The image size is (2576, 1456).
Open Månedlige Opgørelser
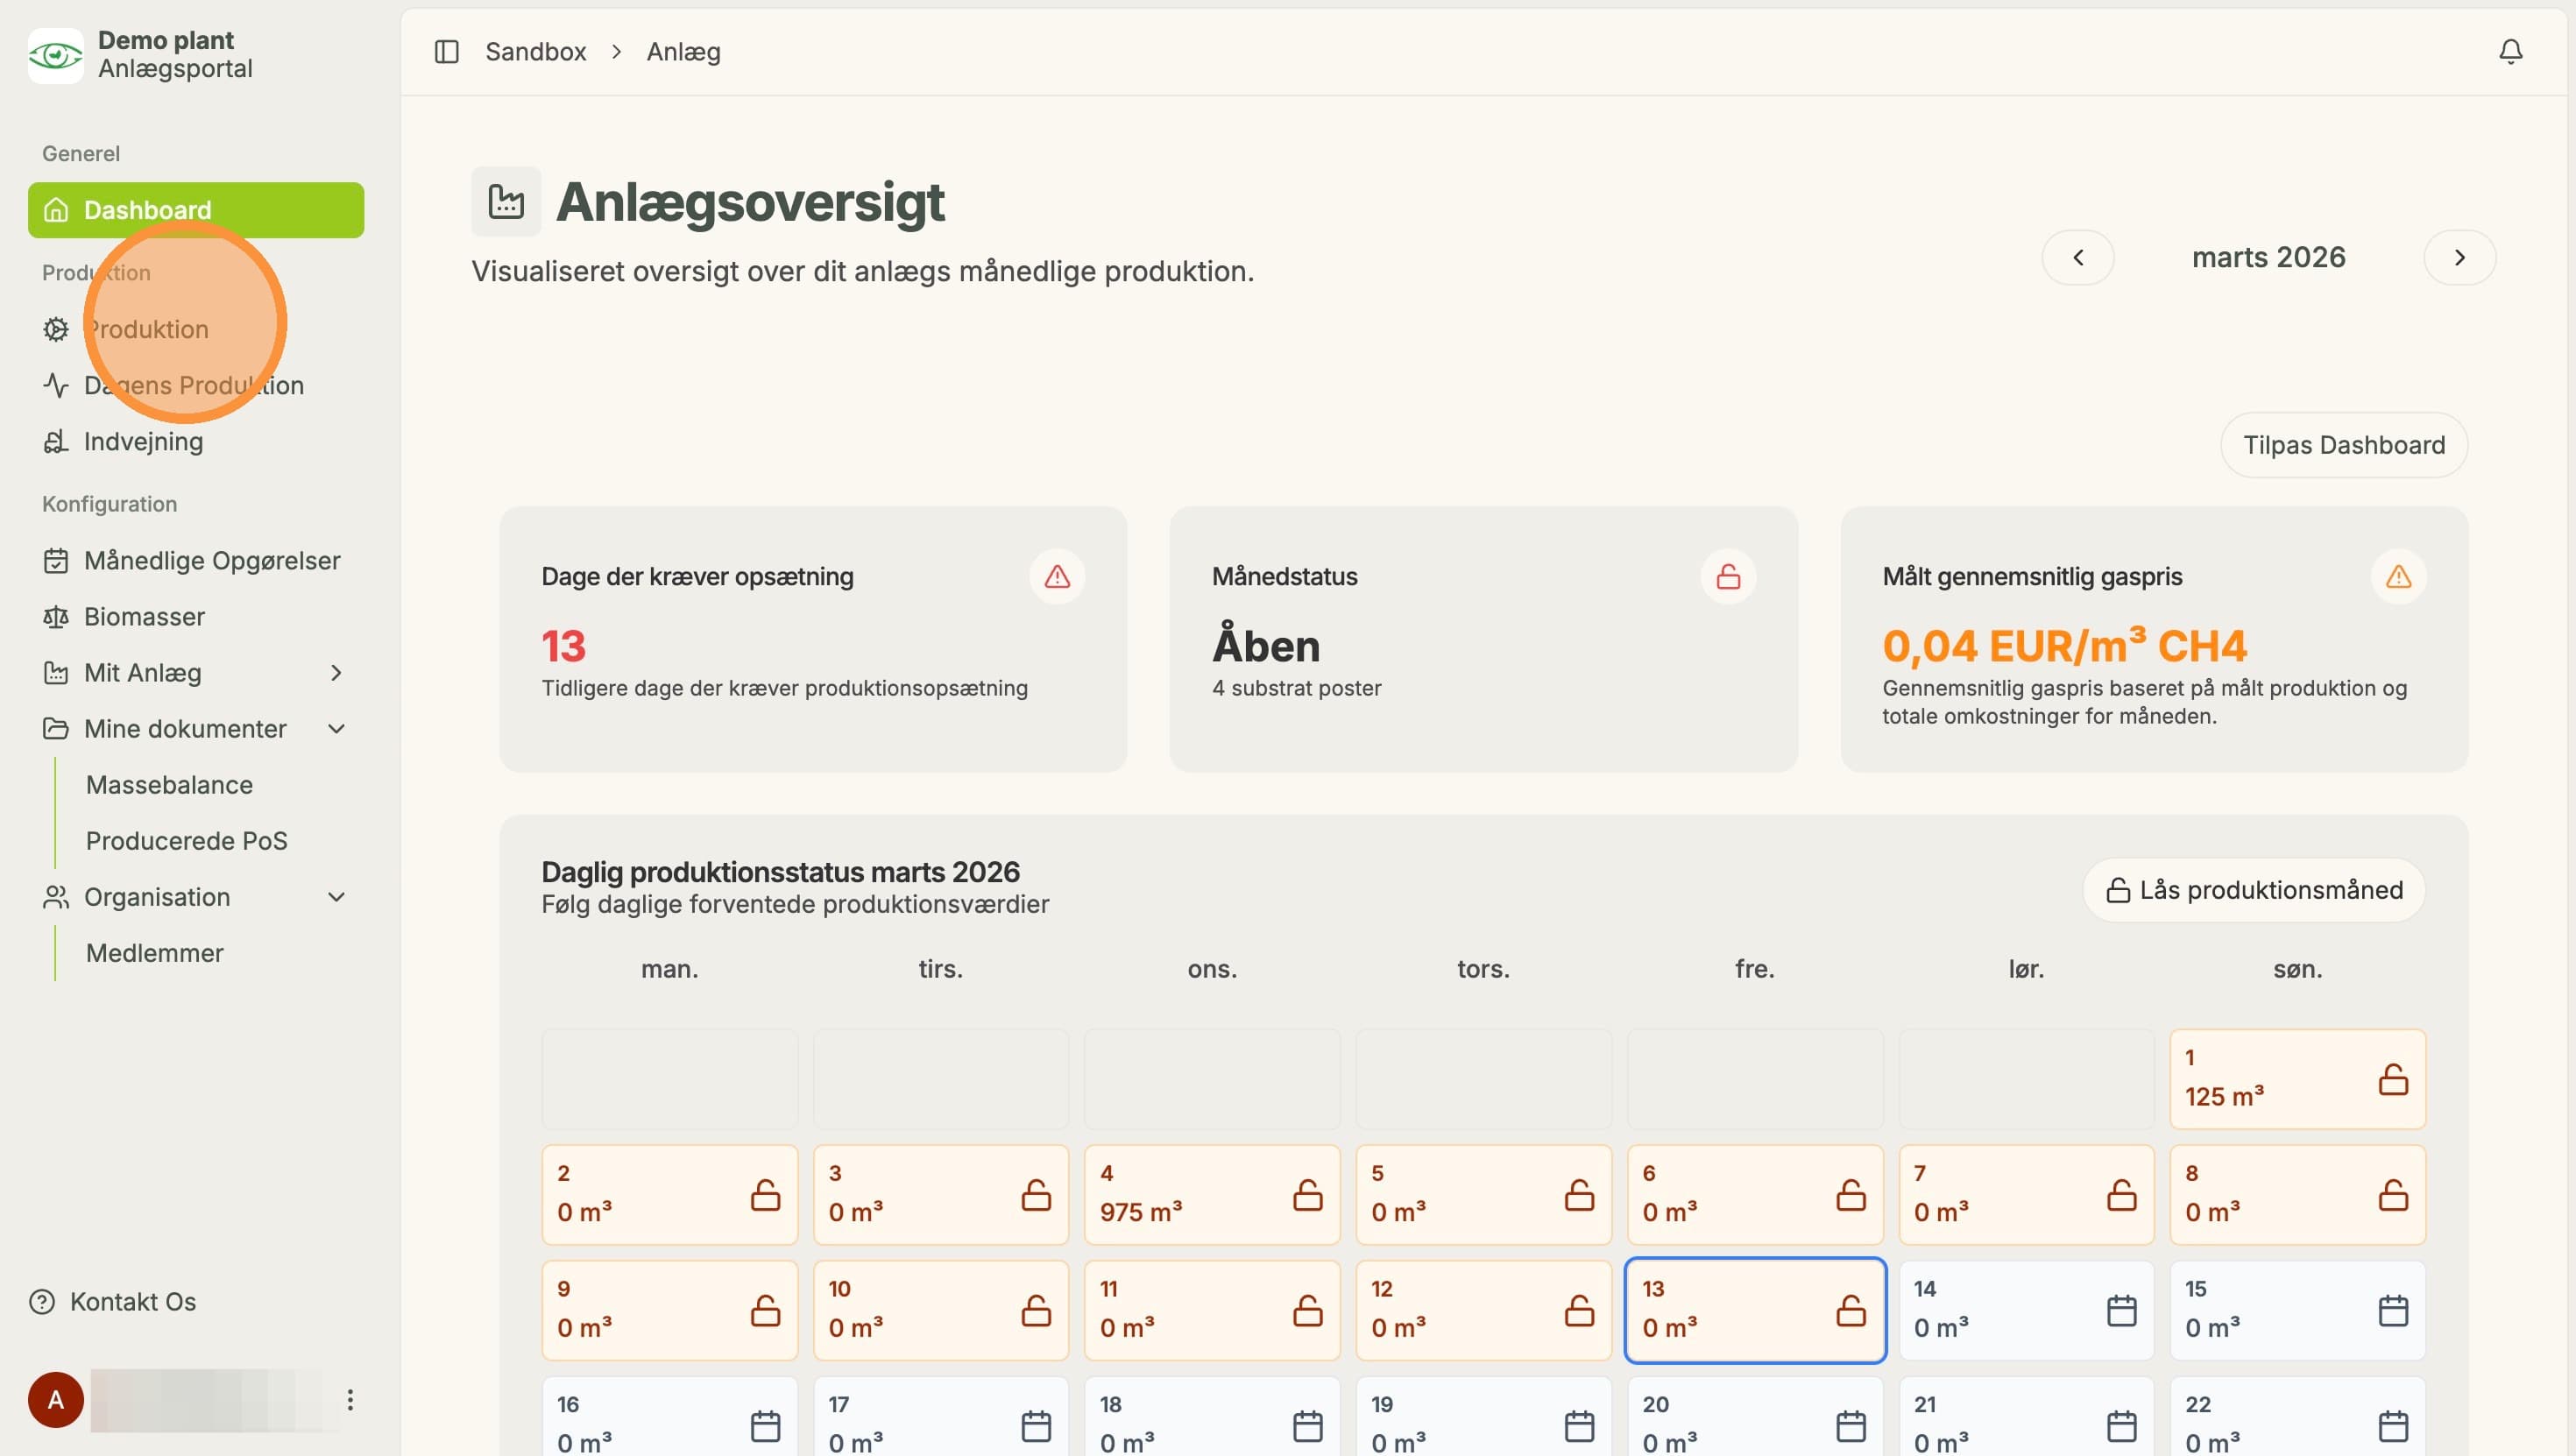[196, 560]
